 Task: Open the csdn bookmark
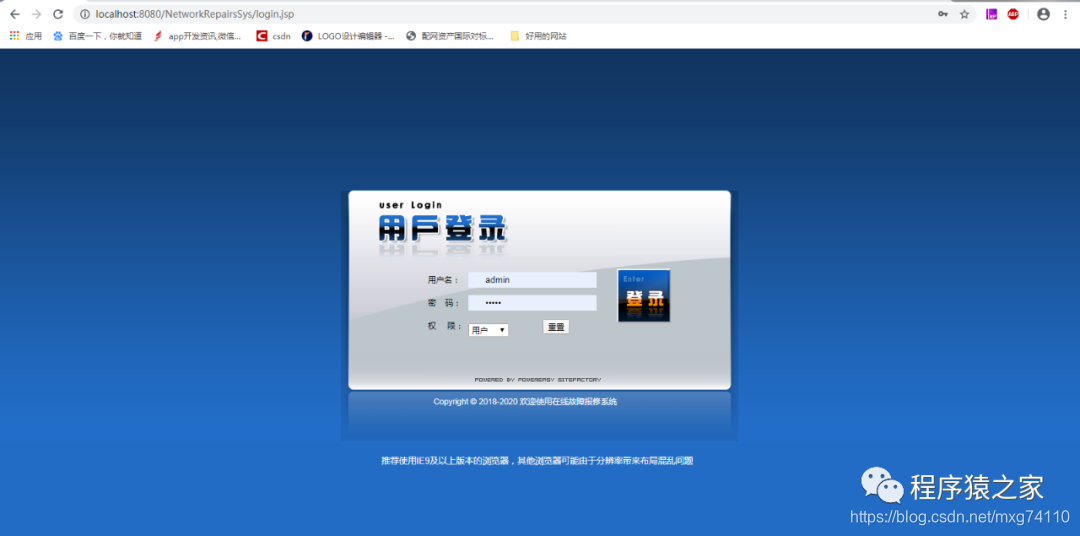[x=273, y=36]
